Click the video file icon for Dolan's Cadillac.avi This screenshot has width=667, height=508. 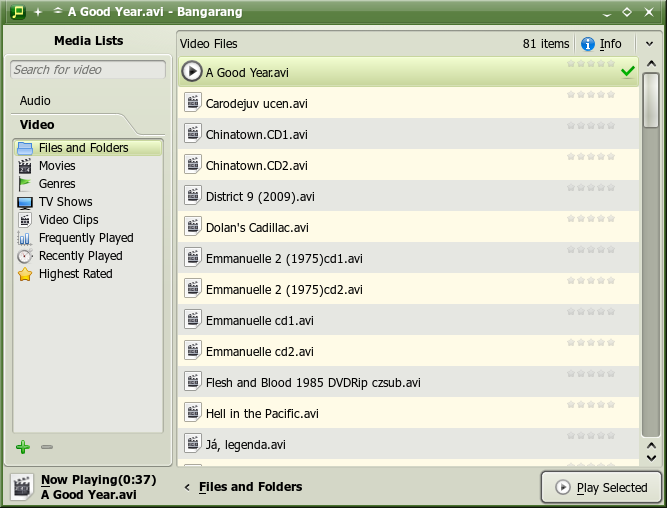pyautogui.click(x=193, y=227)
